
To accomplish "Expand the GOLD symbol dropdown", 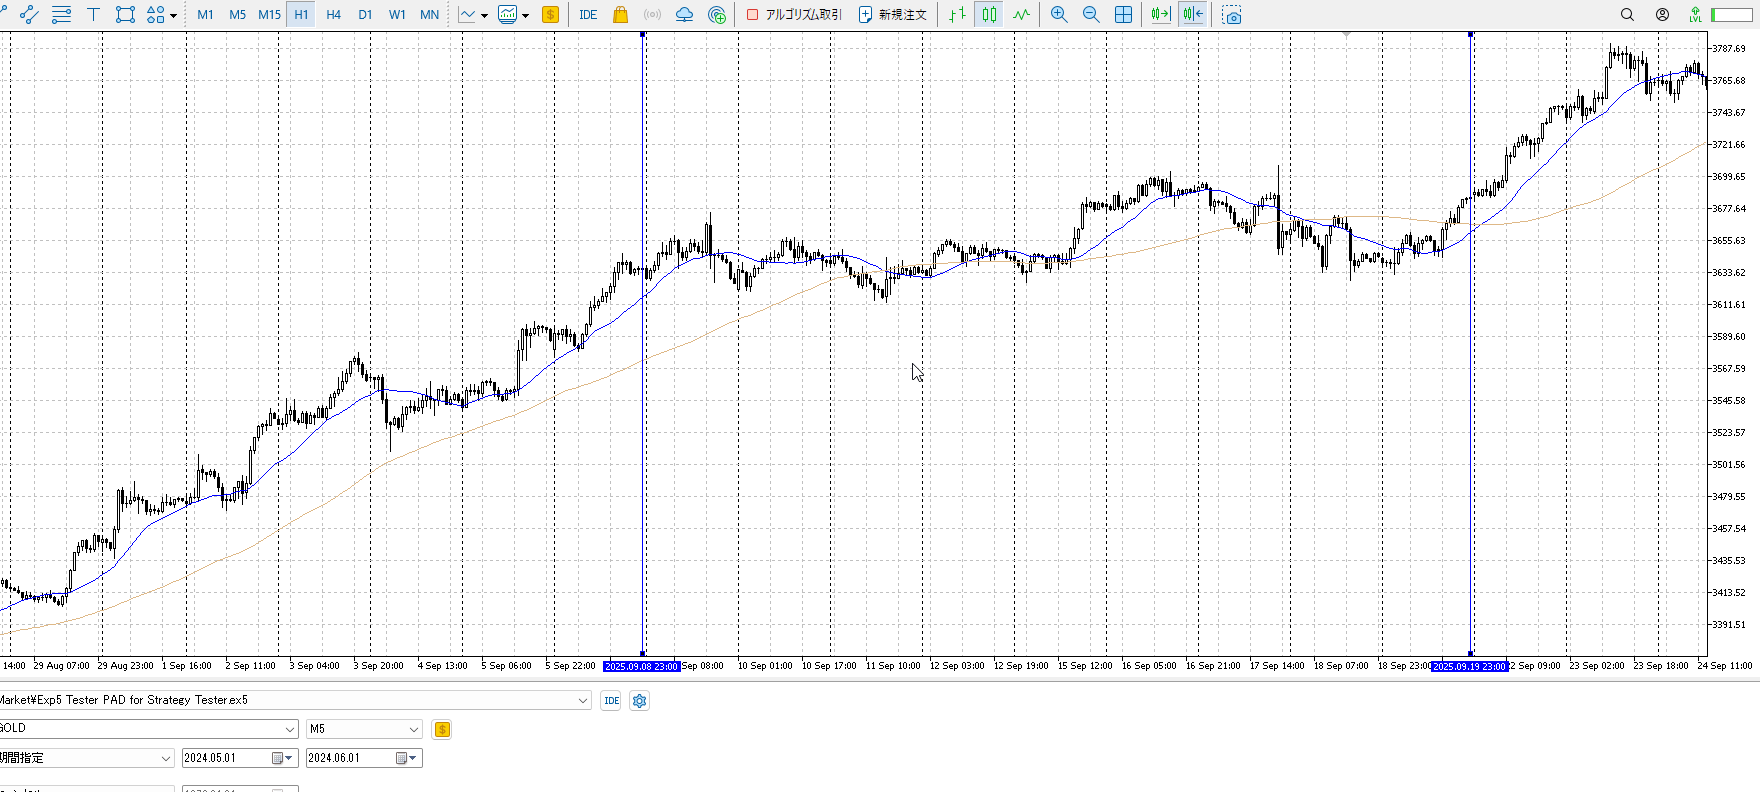I will 290,729.
